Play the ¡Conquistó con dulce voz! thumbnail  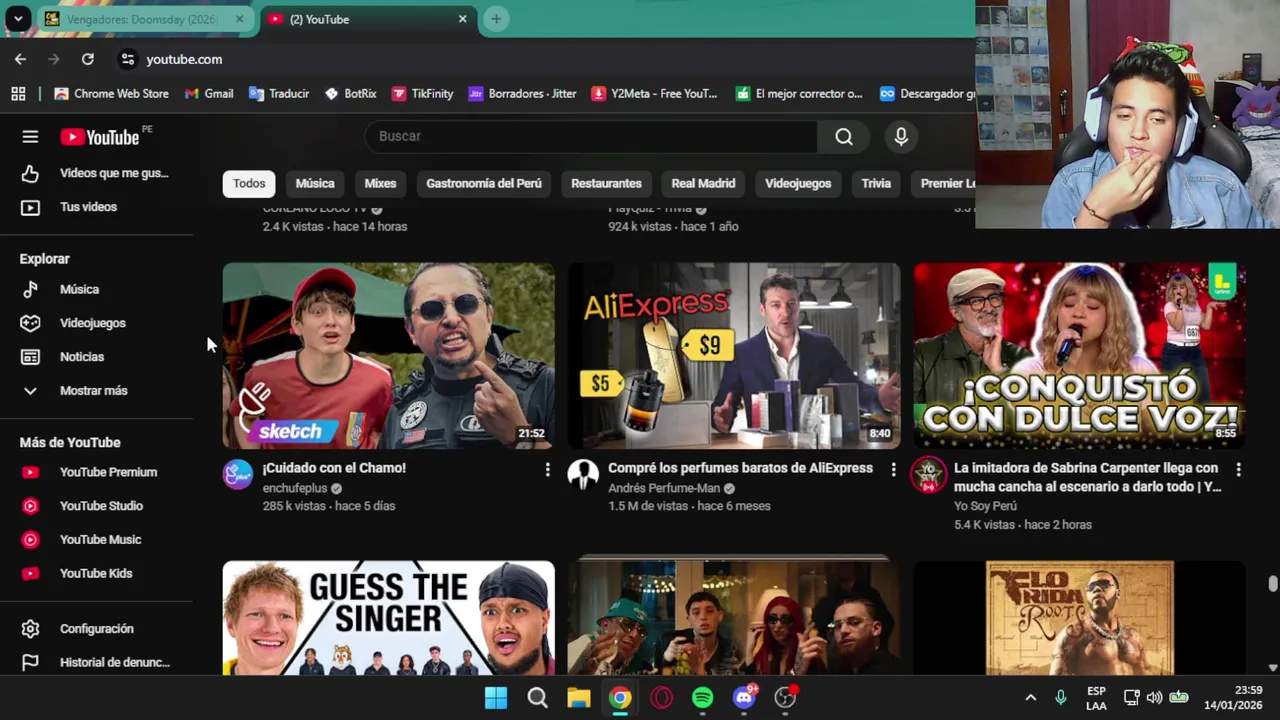[x=1079, y=356]
